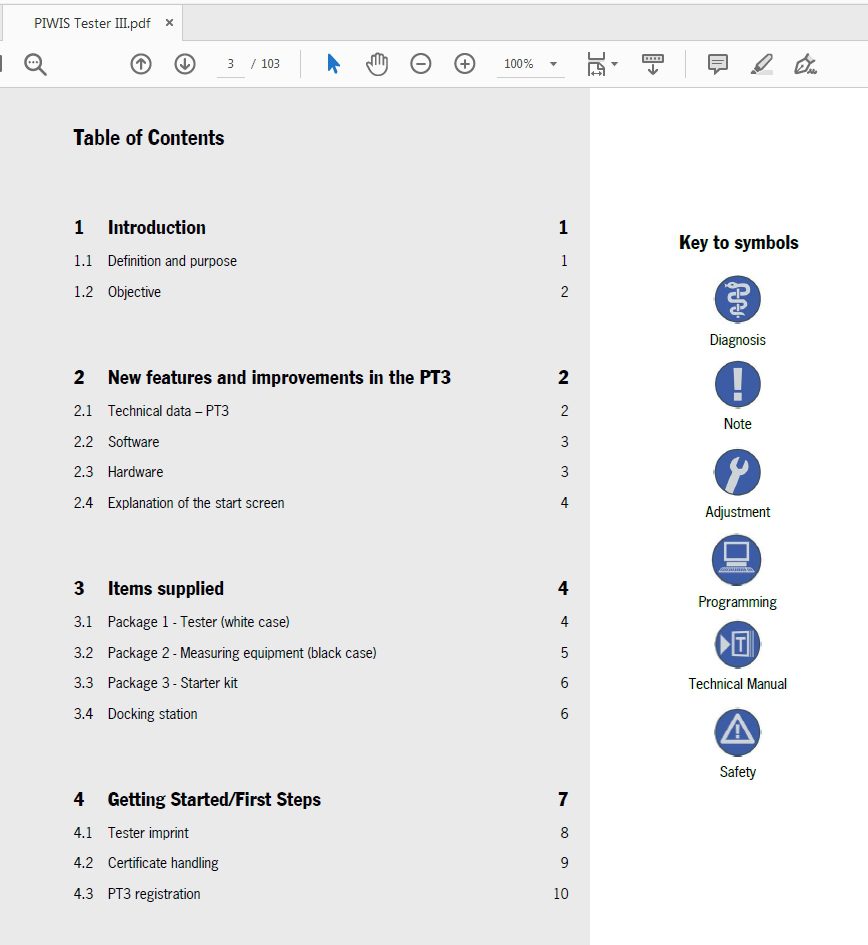The height and width of the screenshot is (945, 868).
Task: Open the 100% zoom level dropdown
Action: [530, 64]
